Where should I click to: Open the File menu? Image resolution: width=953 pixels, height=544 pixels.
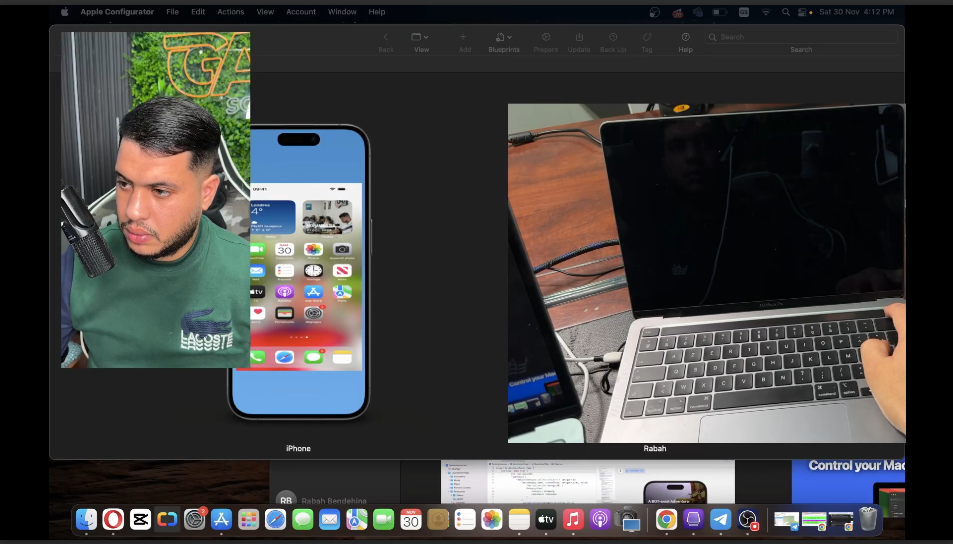tap(173, 12)
